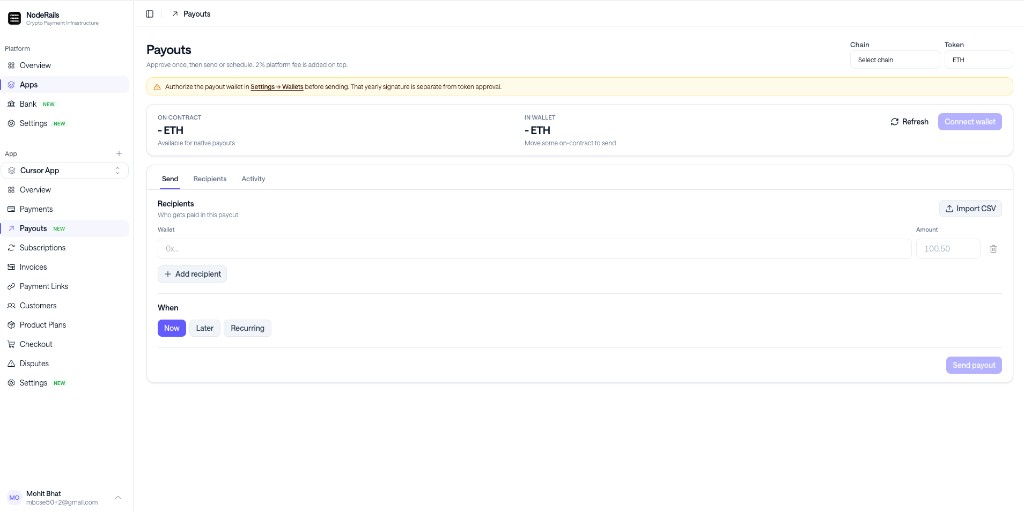This screenshot has height=511, width=1024.
Task: Open Customers page
Action: coord(65,306)
